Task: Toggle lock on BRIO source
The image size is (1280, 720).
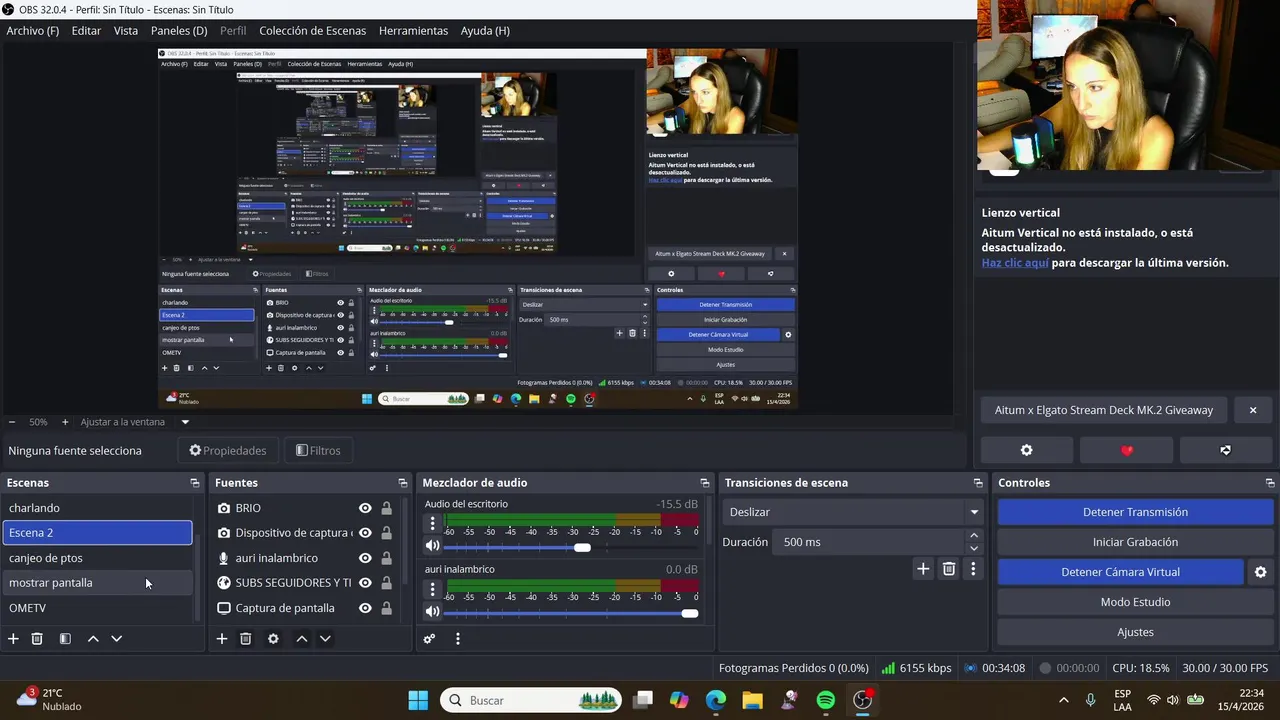Action: [x=387, y=508]
